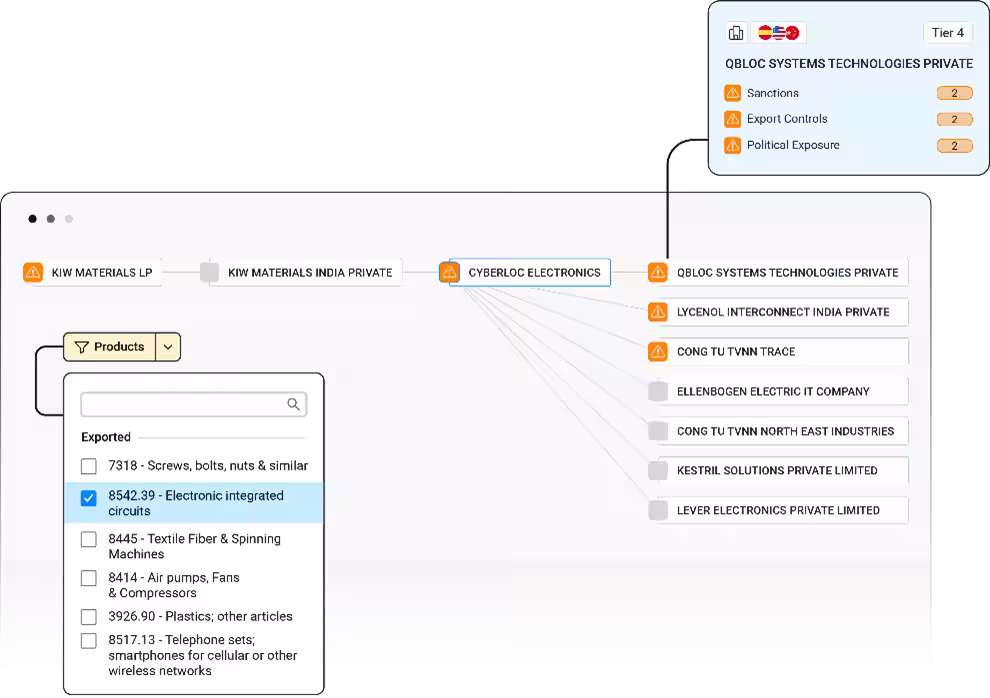Enable the 8414 Air pumps, Fans checkbox
Viewport: 990px width, 698px height.
pos(89,578)
